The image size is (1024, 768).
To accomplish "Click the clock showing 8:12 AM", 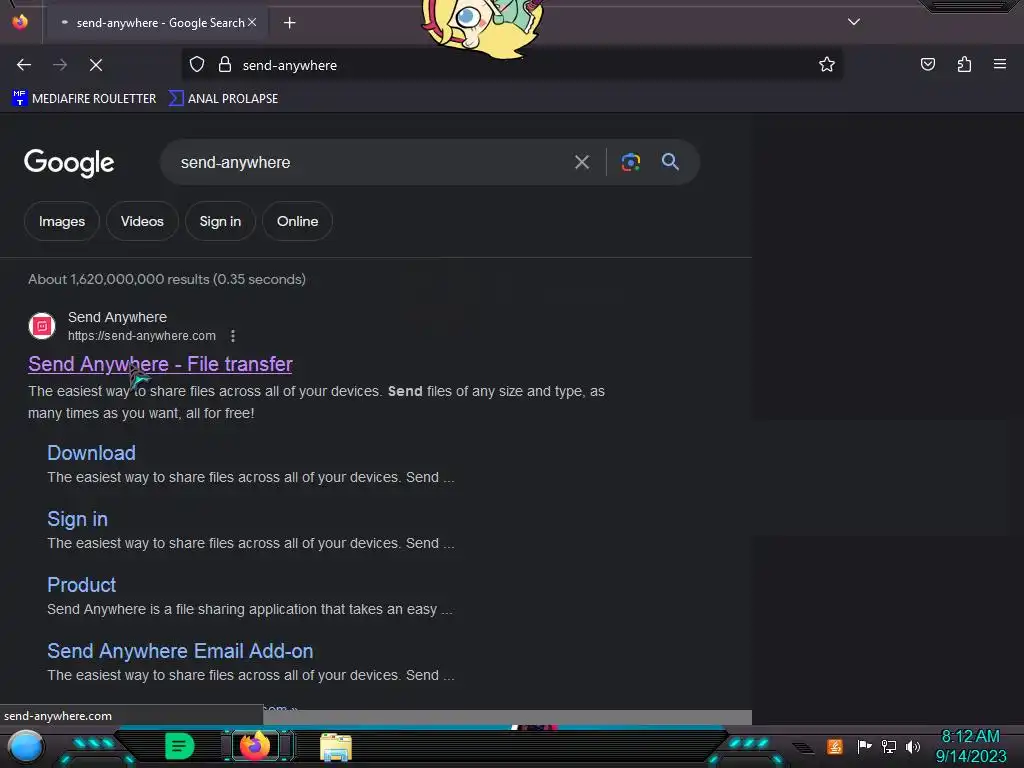I will [x=970, y=737].
